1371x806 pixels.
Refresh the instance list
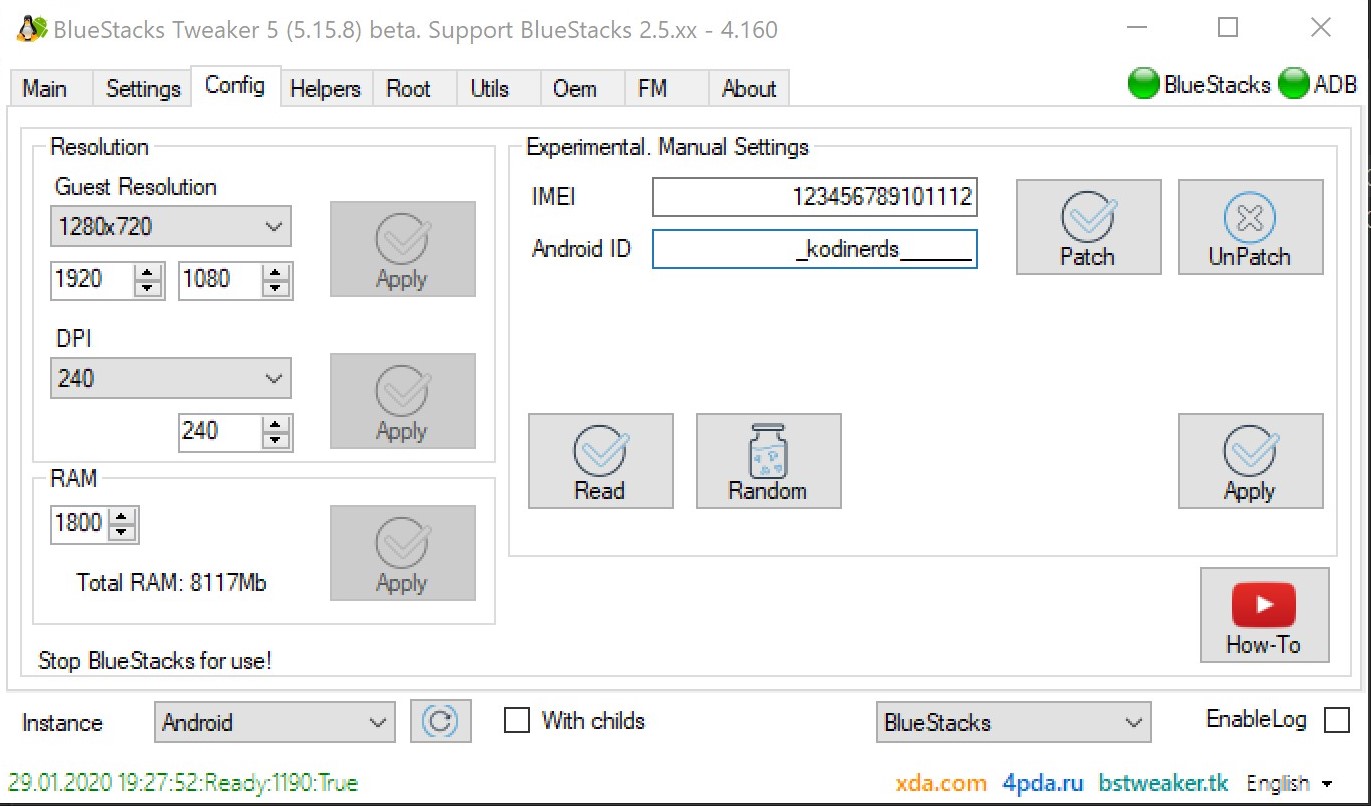[440, 721]
